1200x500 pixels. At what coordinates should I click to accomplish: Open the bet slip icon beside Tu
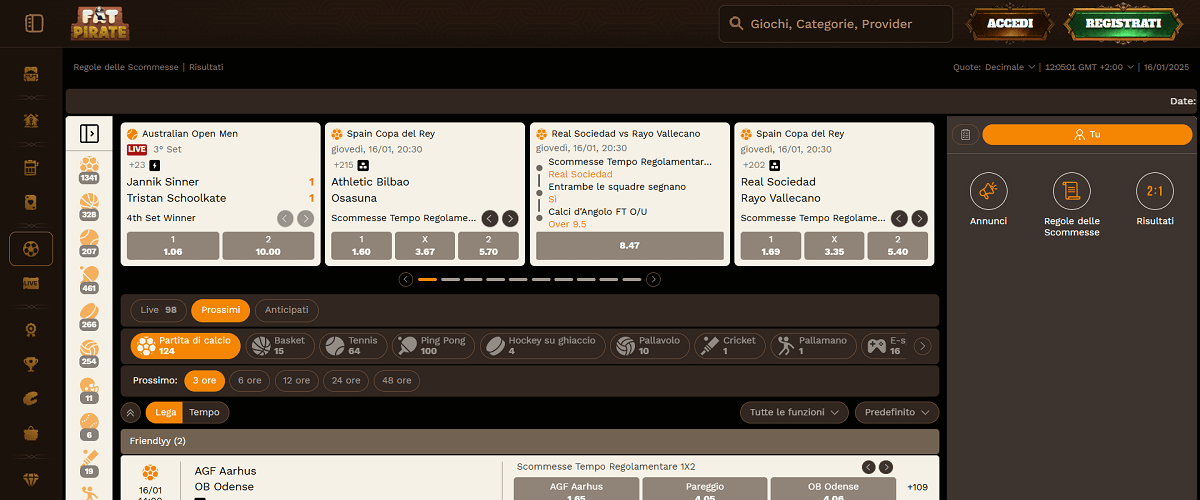(965, 134)
